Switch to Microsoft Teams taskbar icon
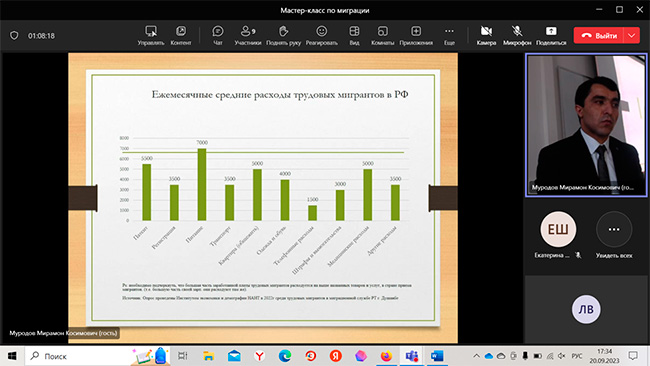Screen dimensions: 650x366 412,356
